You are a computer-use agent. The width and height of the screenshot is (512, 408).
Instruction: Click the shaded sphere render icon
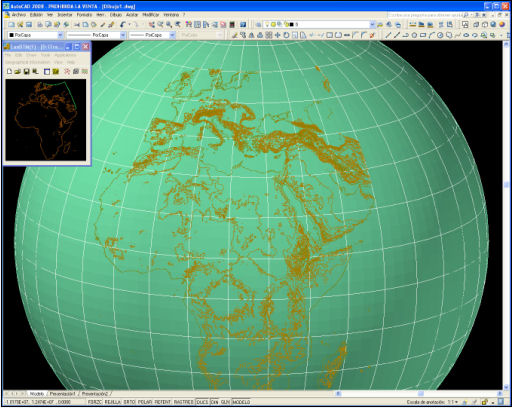[x=502, y=25]
